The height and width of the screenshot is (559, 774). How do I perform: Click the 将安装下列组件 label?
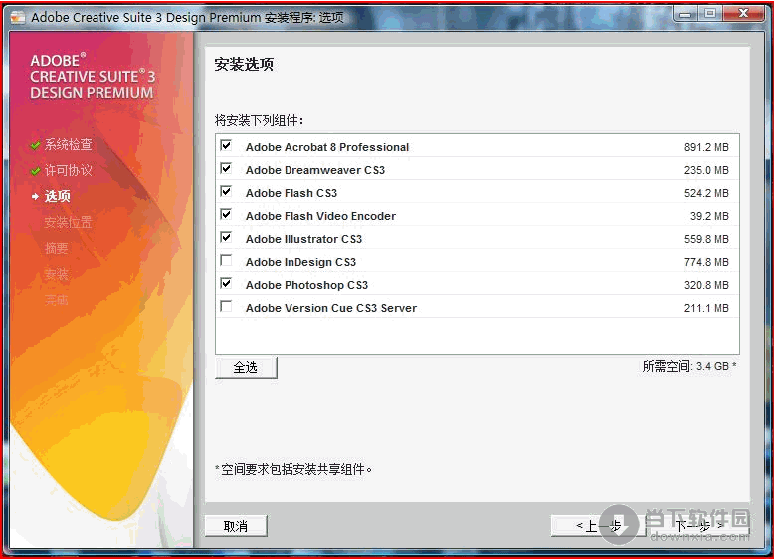259,120
